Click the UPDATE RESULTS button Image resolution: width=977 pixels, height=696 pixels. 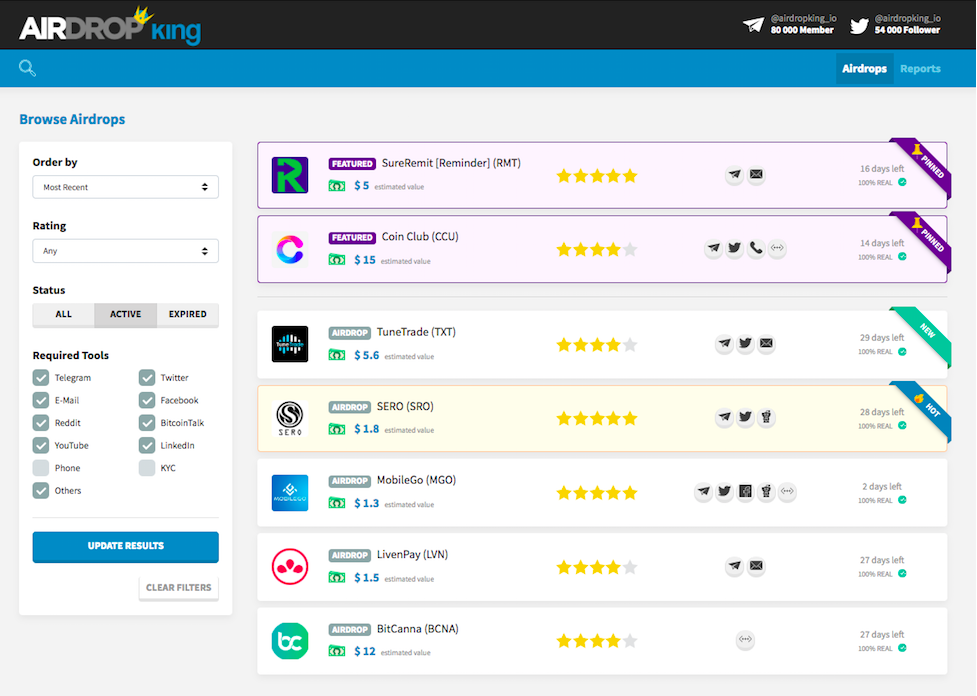click(x=125, y=546)
